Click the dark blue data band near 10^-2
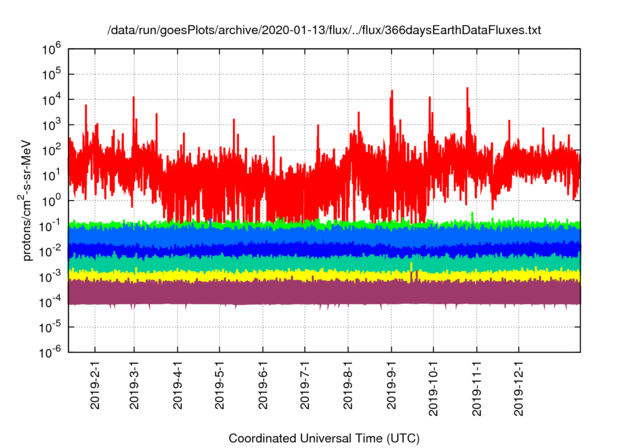 pos(324,249)
